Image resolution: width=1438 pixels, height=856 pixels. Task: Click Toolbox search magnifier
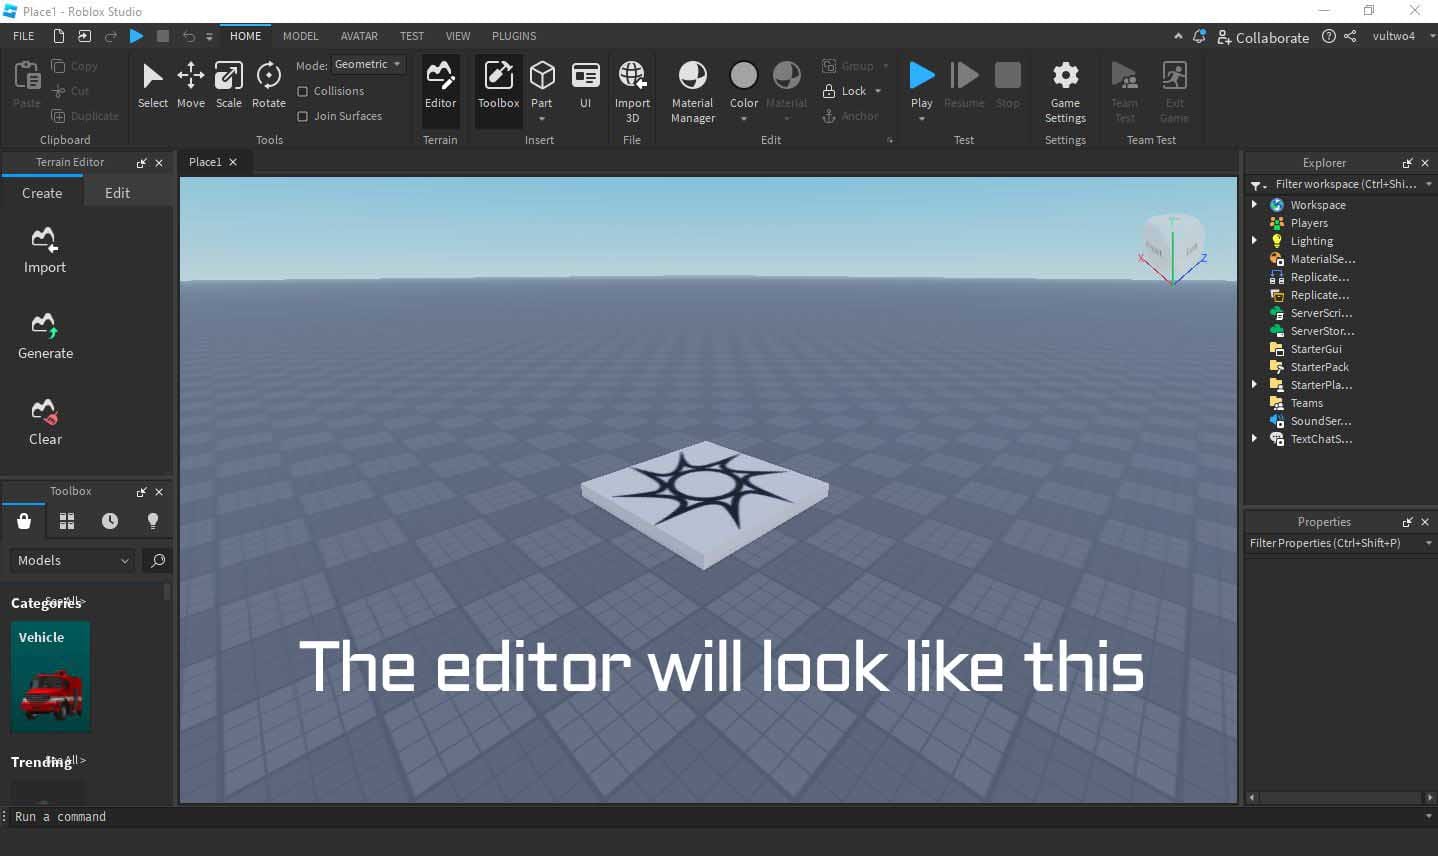(157, 561)
